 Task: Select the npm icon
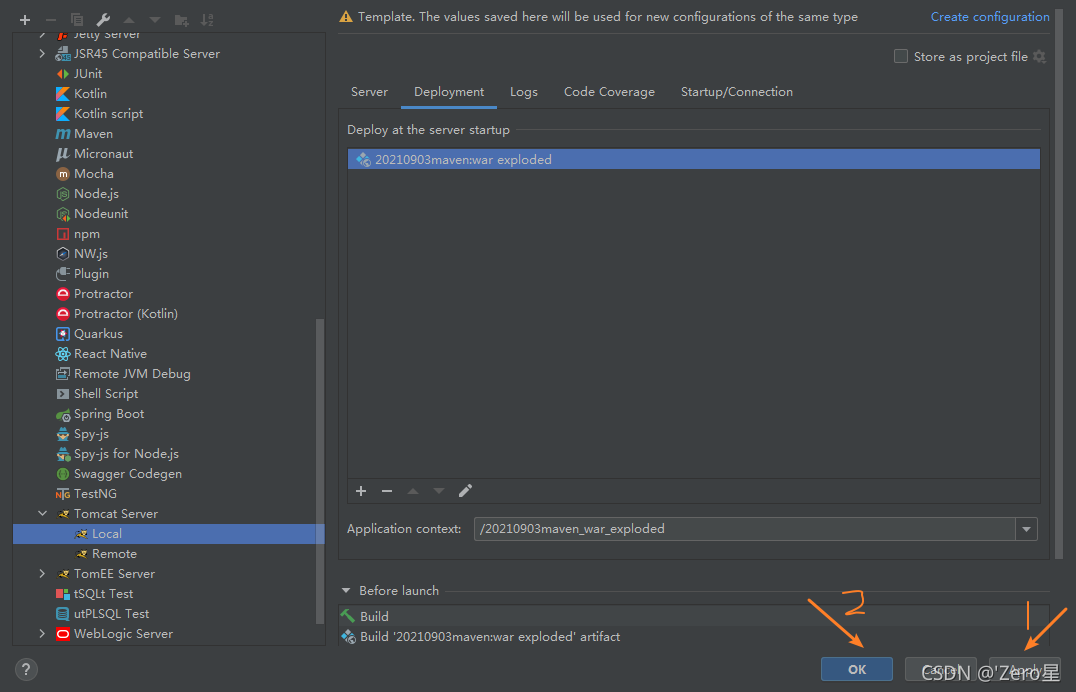coord(62,234)
